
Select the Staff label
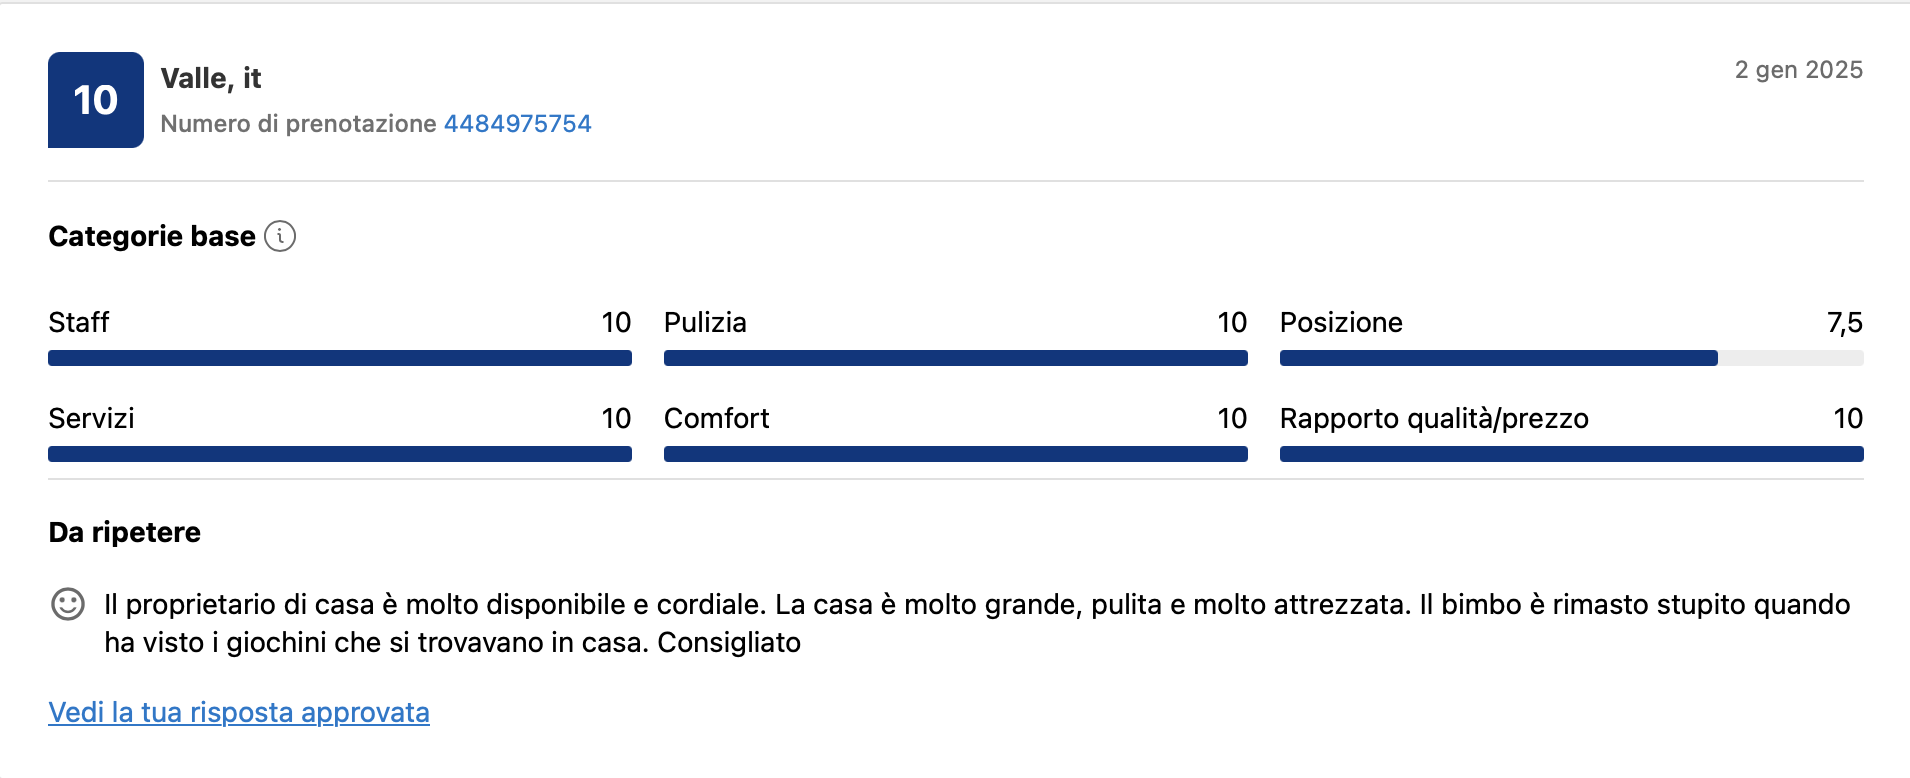pyautogui.click(x=79, y=322)
